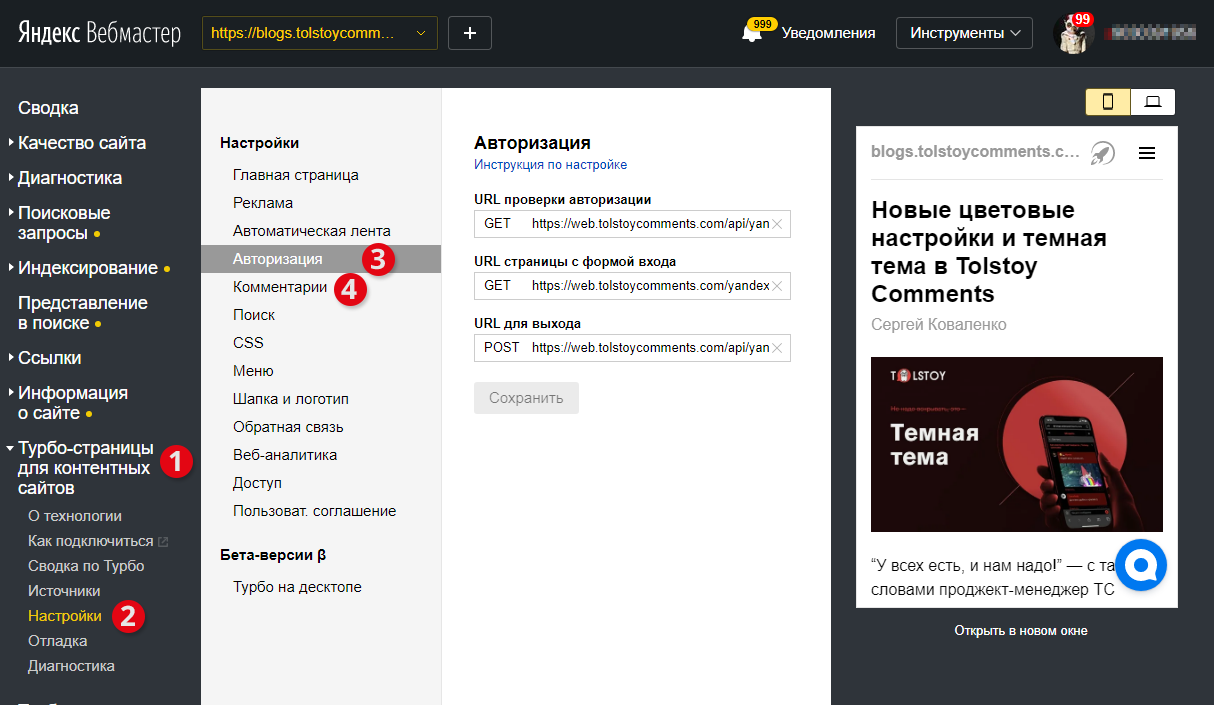Screen dimensions: 1214x705
Task: Open Обратная связь settings
Action: click(x=288, y=427)
